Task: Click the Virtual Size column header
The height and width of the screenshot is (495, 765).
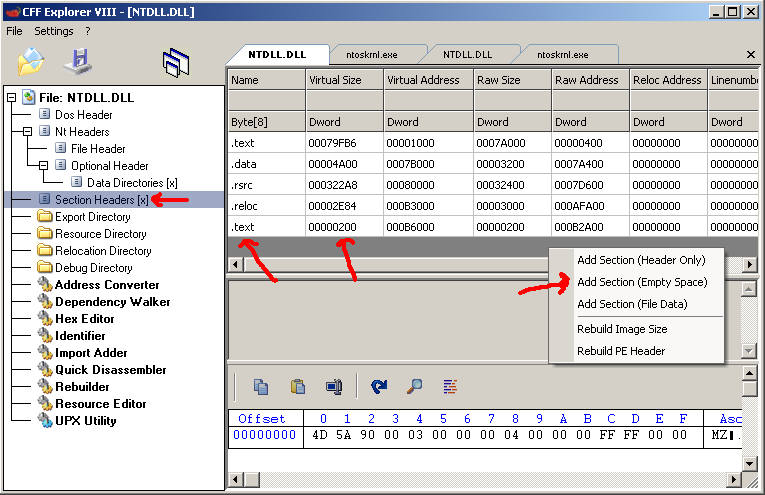Action: (344, 79)
